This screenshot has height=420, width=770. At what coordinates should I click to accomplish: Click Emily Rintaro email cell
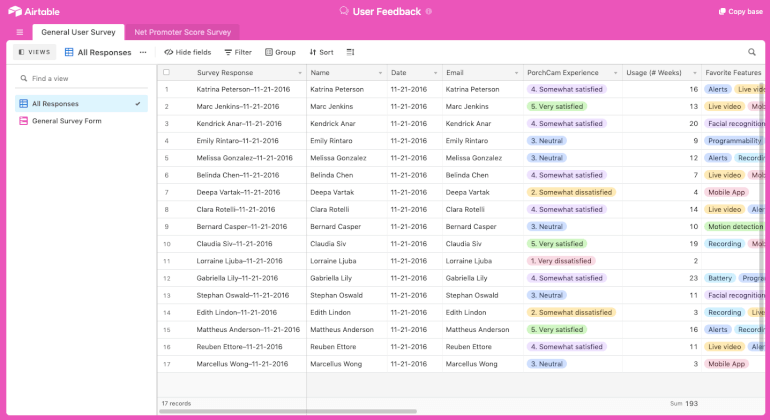pyautogui.click(x=483, y=141)
